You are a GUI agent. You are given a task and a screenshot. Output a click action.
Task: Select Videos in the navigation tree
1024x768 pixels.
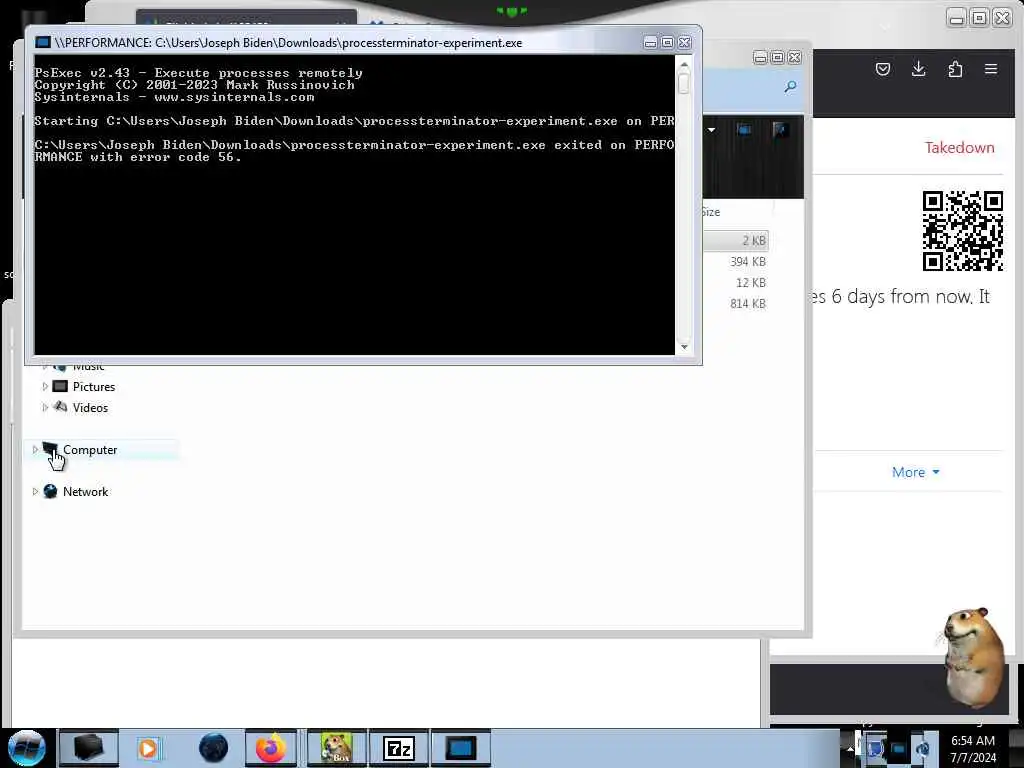click(90, 408)
